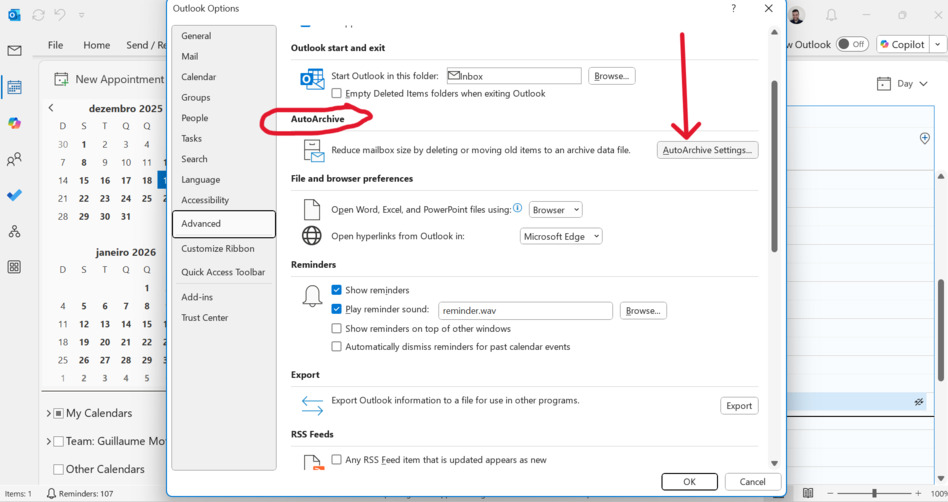
Task: Click the Start Outlook in this folder Inbox field
Action: 514,76
